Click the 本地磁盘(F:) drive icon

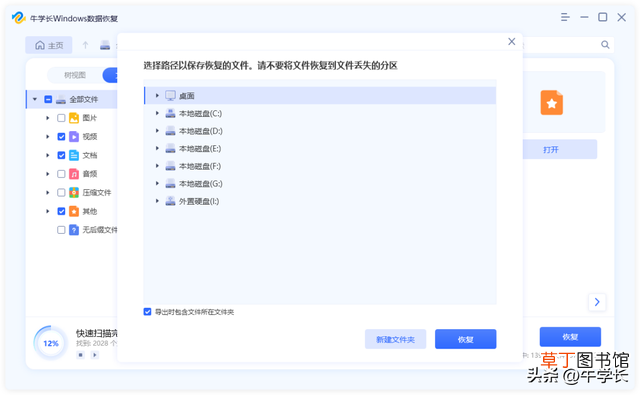170,166
